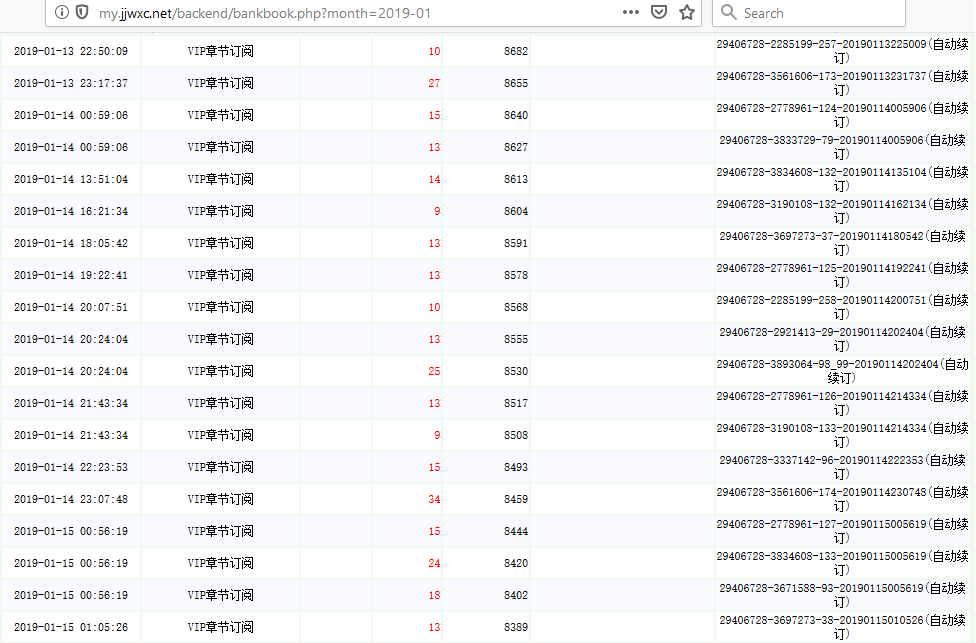Click balance value 8591
Image resolution: width=976 pixels, height=643 pixels.
(x=516, y=243)
